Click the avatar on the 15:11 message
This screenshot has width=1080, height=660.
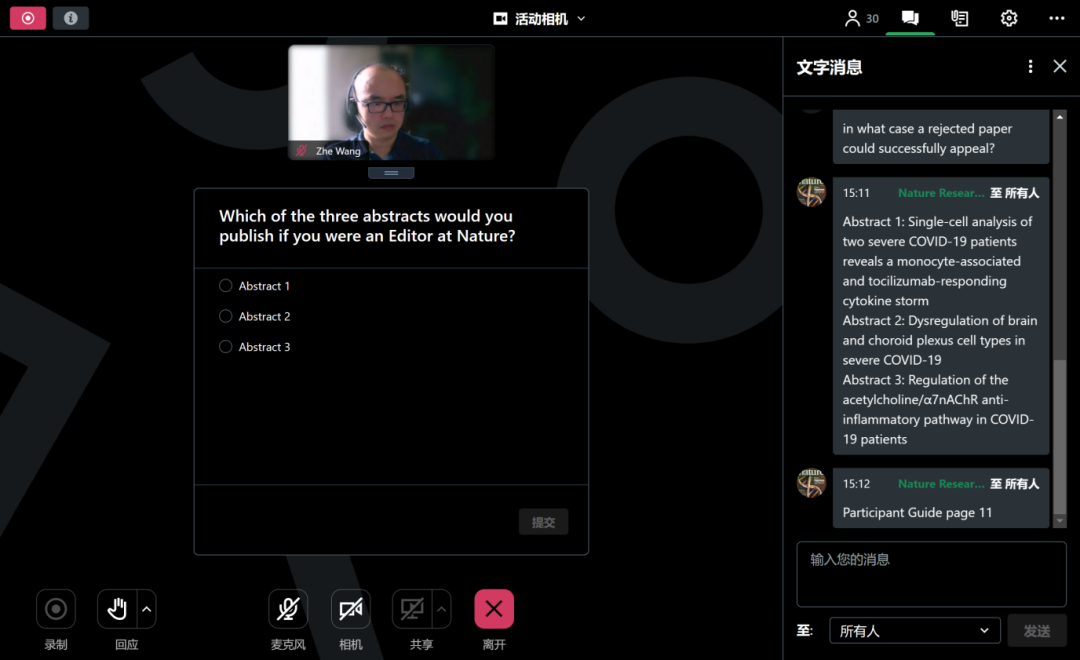point(811,192)
